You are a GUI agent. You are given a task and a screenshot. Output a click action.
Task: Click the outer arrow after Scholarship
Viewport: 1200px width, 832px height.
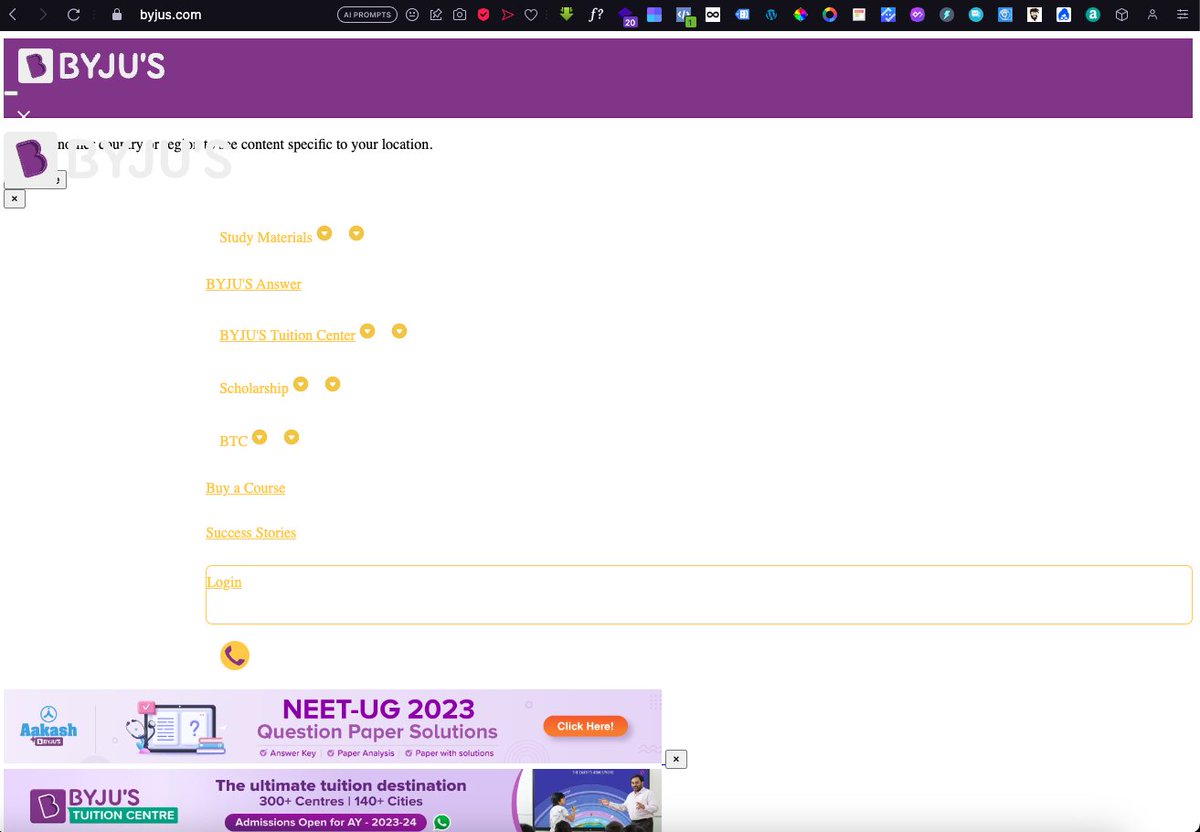coord(333,384)
